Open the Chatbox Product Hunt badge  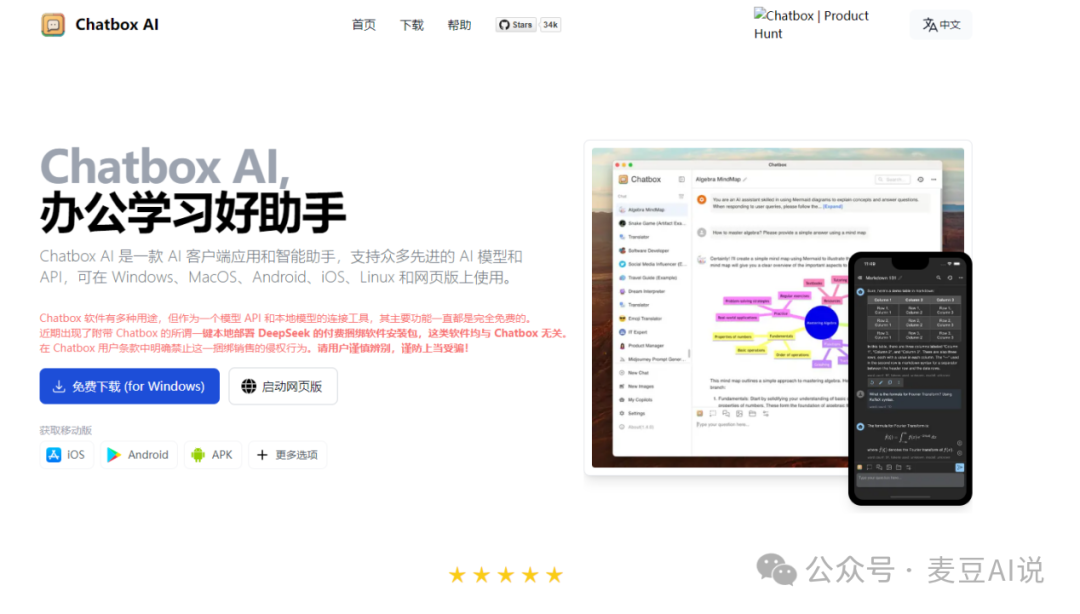[x=811, y=24]
